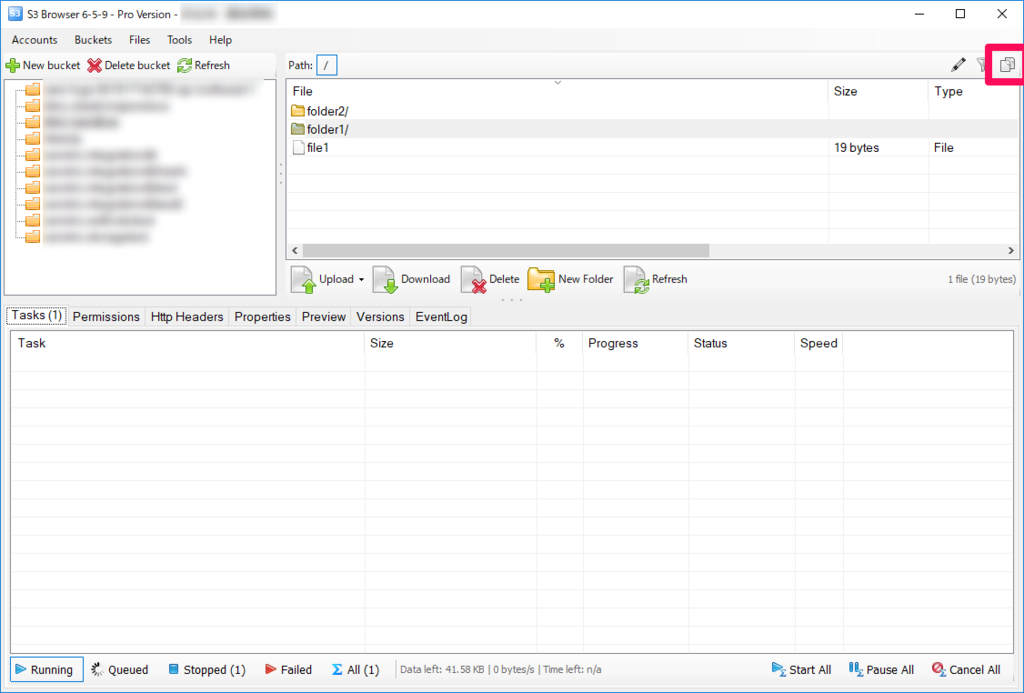Click the file list scrollbar left arrow
Image resolution: width=1024 pixels, height=693 pixels.
coord(295,251)
